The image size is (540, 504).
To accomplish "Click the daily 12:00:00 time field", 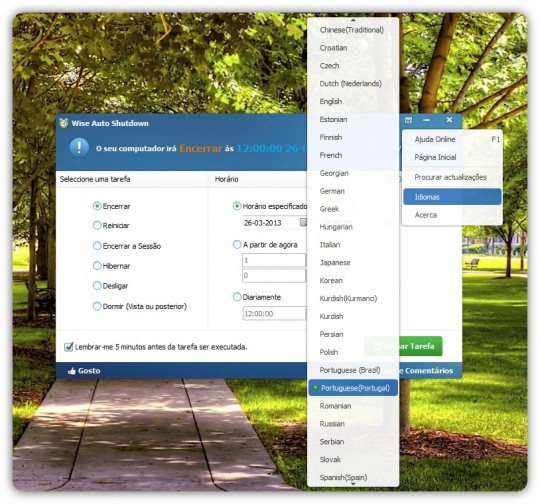I will coord(274,313).
